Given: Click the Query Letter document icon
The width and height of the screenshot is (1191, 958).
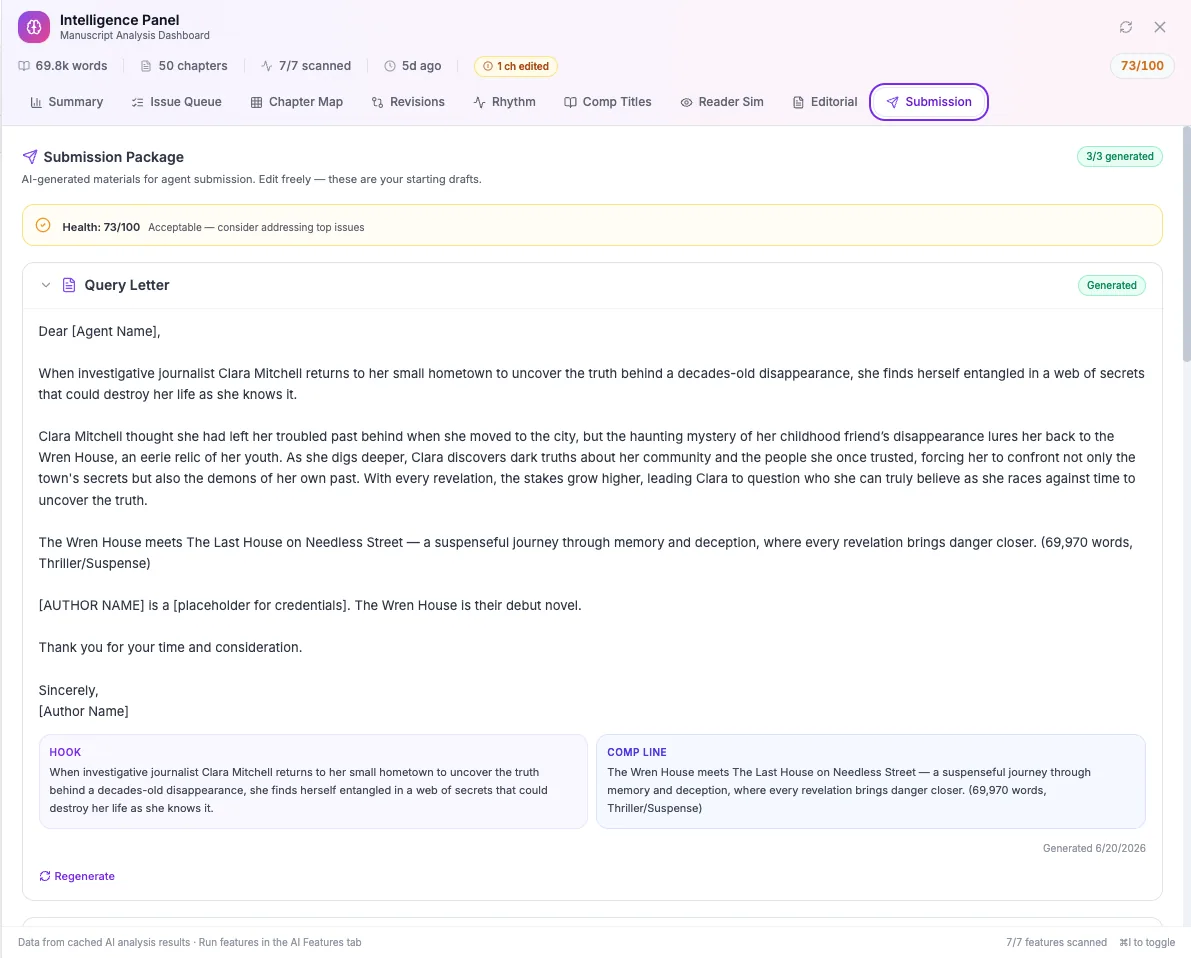Looking at the screenshot, I should (x=69, y=286).
